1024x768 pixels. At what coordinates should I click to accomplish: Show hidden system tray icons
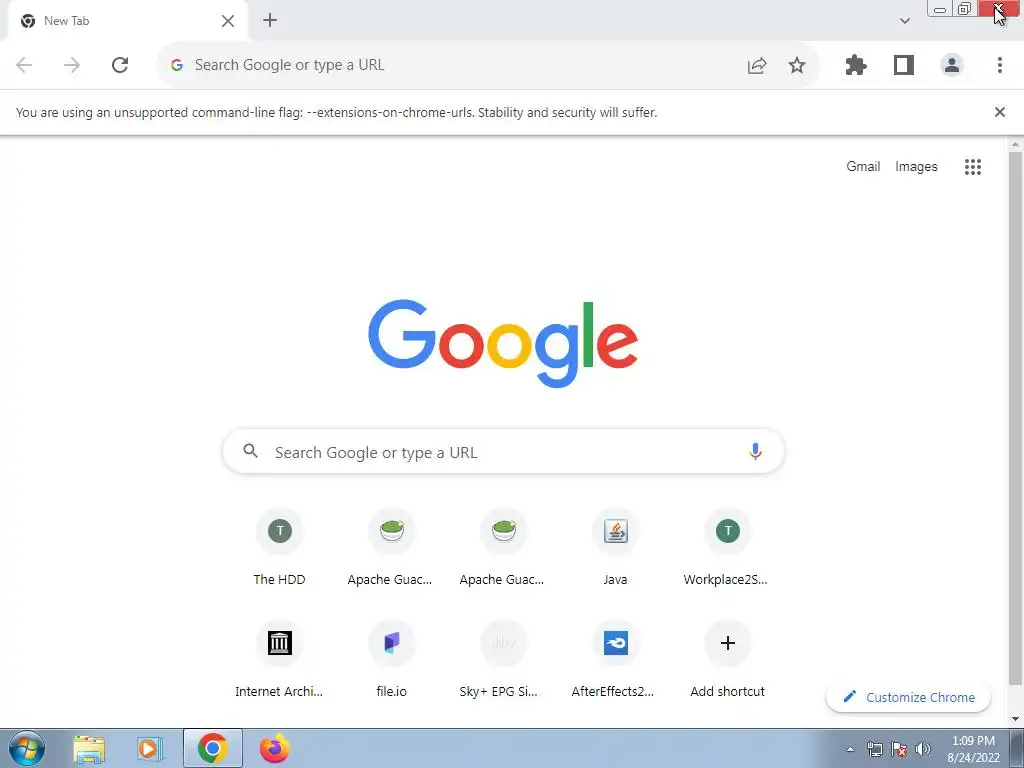850,749
